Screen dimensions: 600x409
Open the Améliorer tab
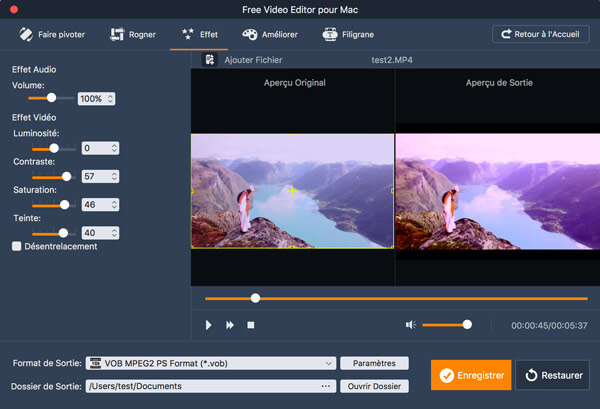271,34
